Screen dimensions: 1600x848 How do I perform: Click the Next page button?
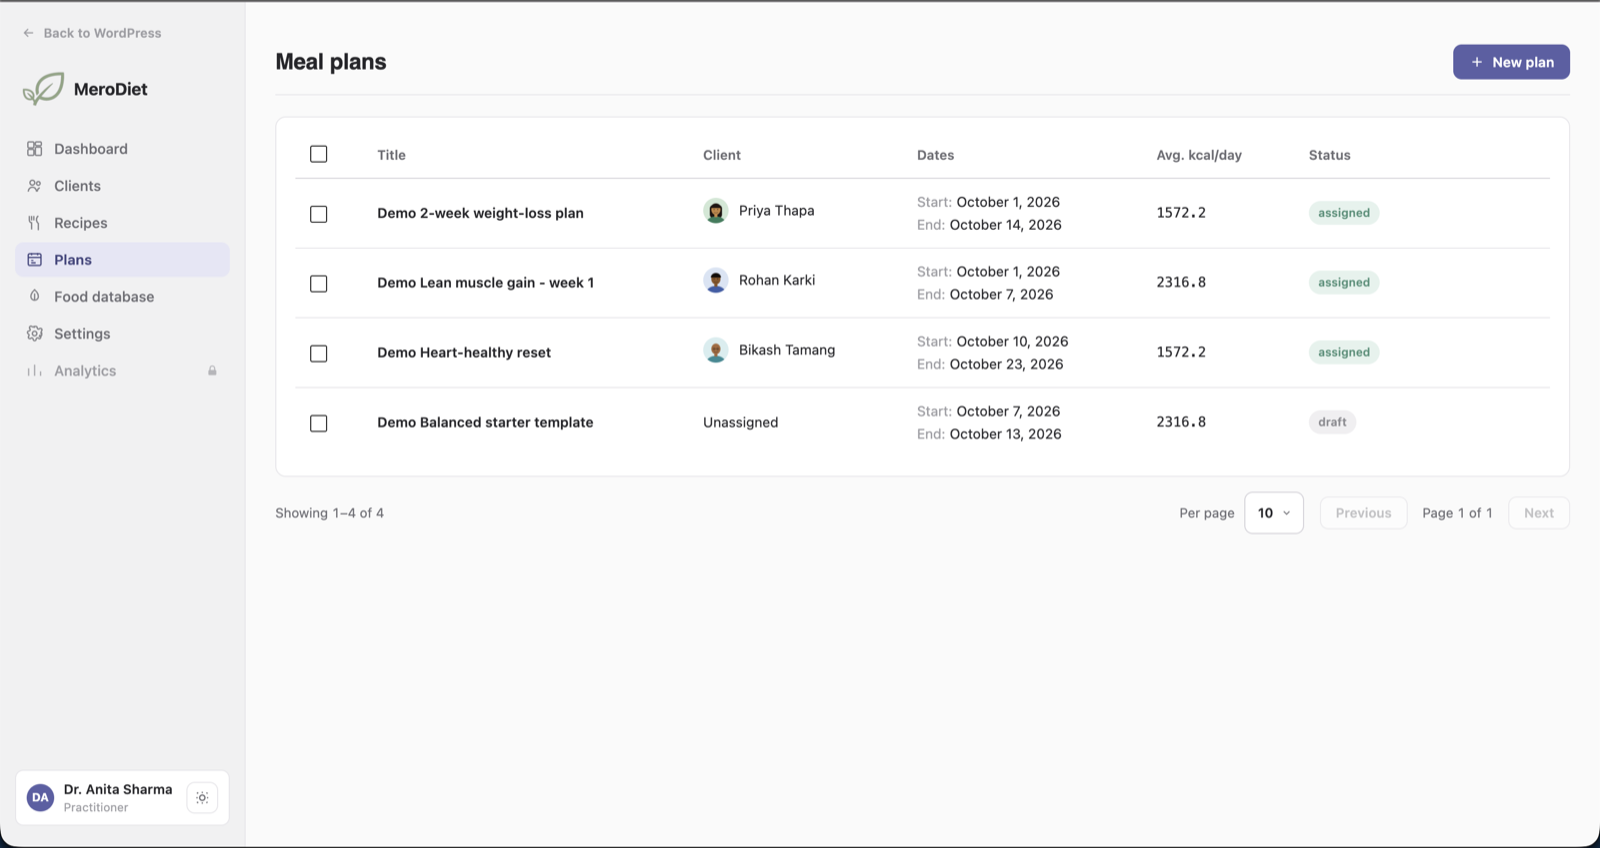[x=1538, y=513]
